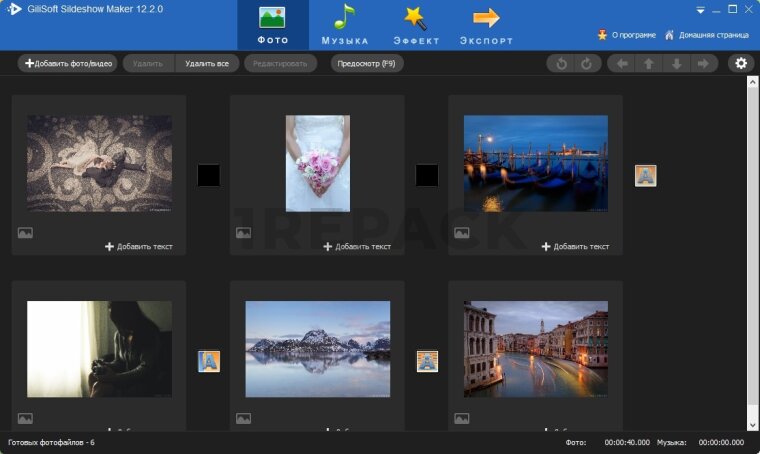Start Предосмотр (F9) preview

367,64
